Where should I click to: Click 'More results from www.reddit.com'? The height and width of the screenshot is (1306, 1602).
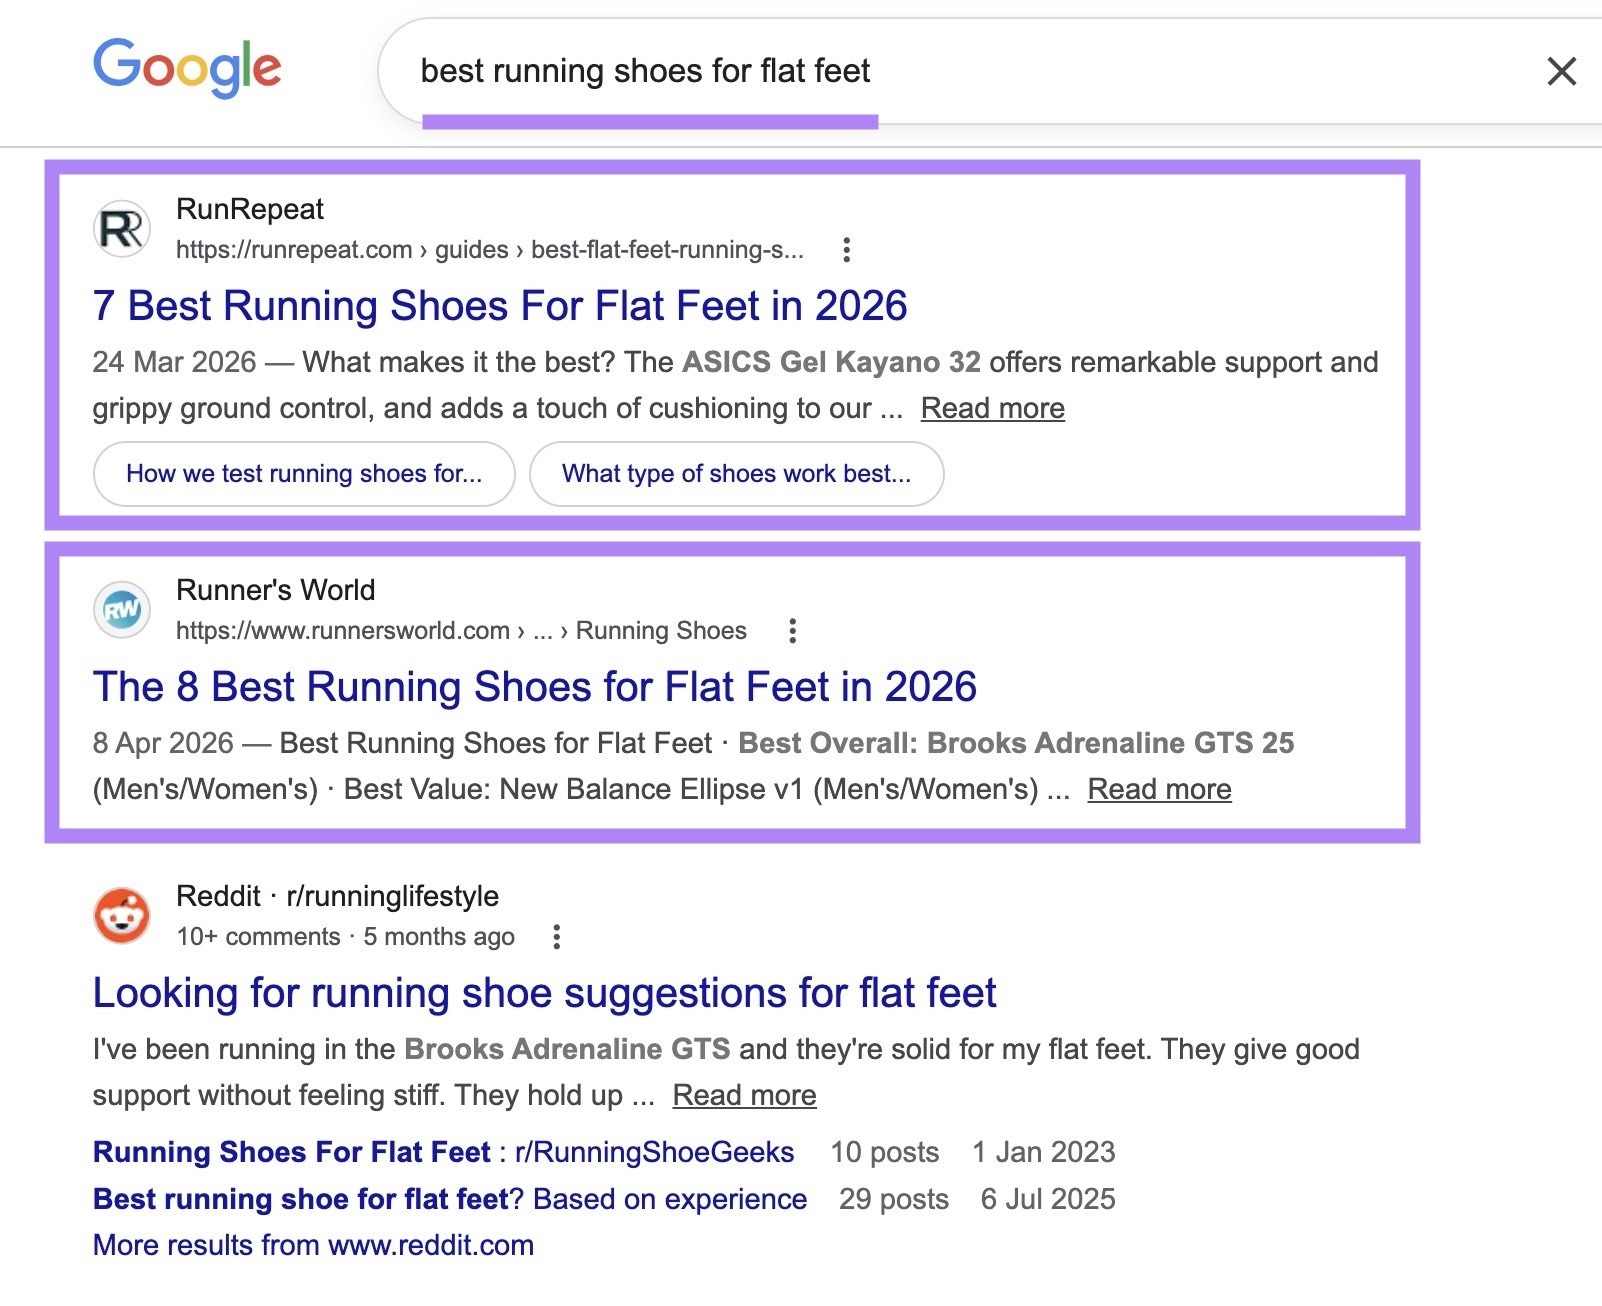[x=313, y=1245]
